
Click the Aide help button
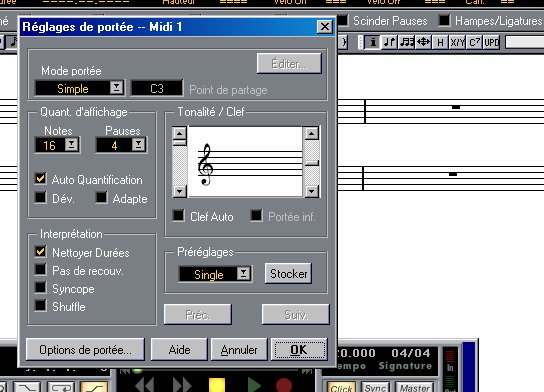(179, 350)
